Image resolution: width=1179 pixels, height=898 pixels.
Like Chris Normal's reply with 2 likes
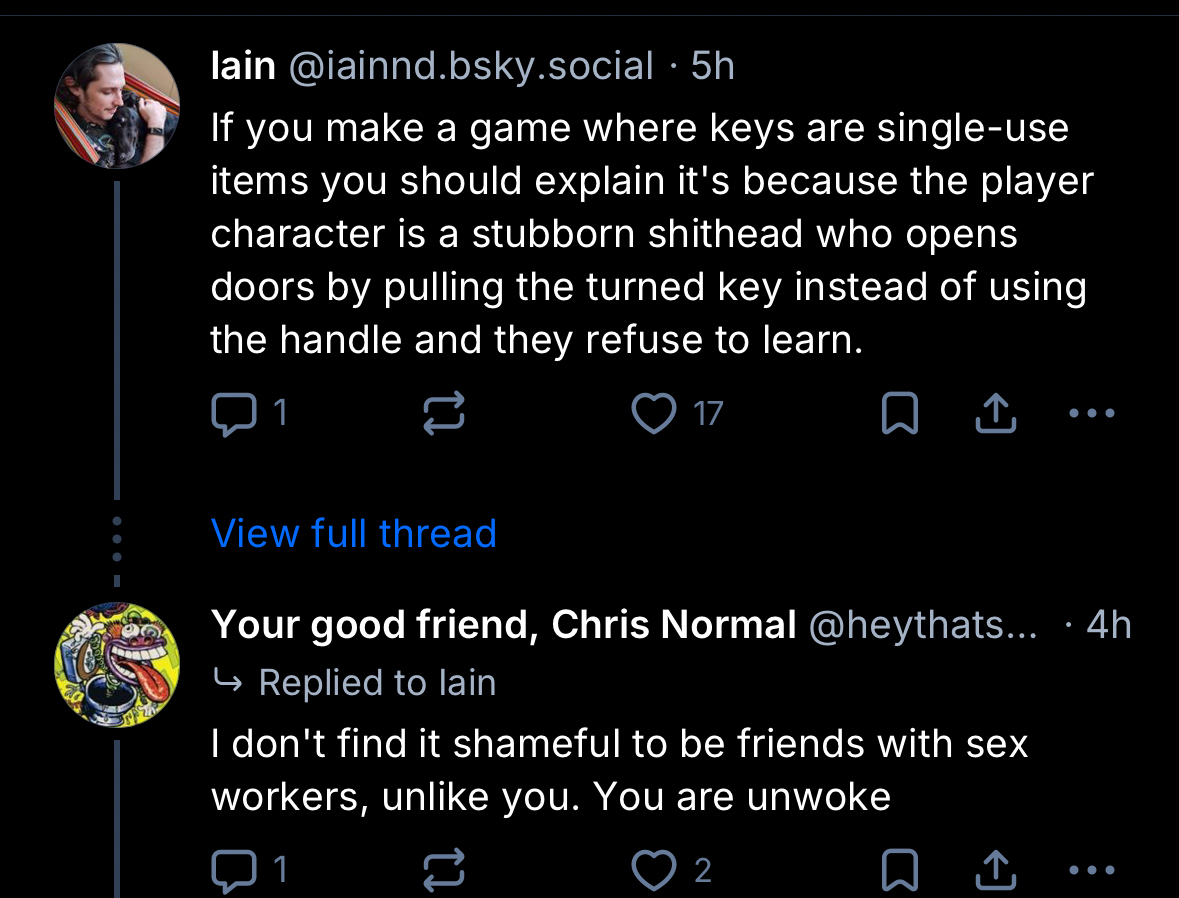[x=655, y=871]
